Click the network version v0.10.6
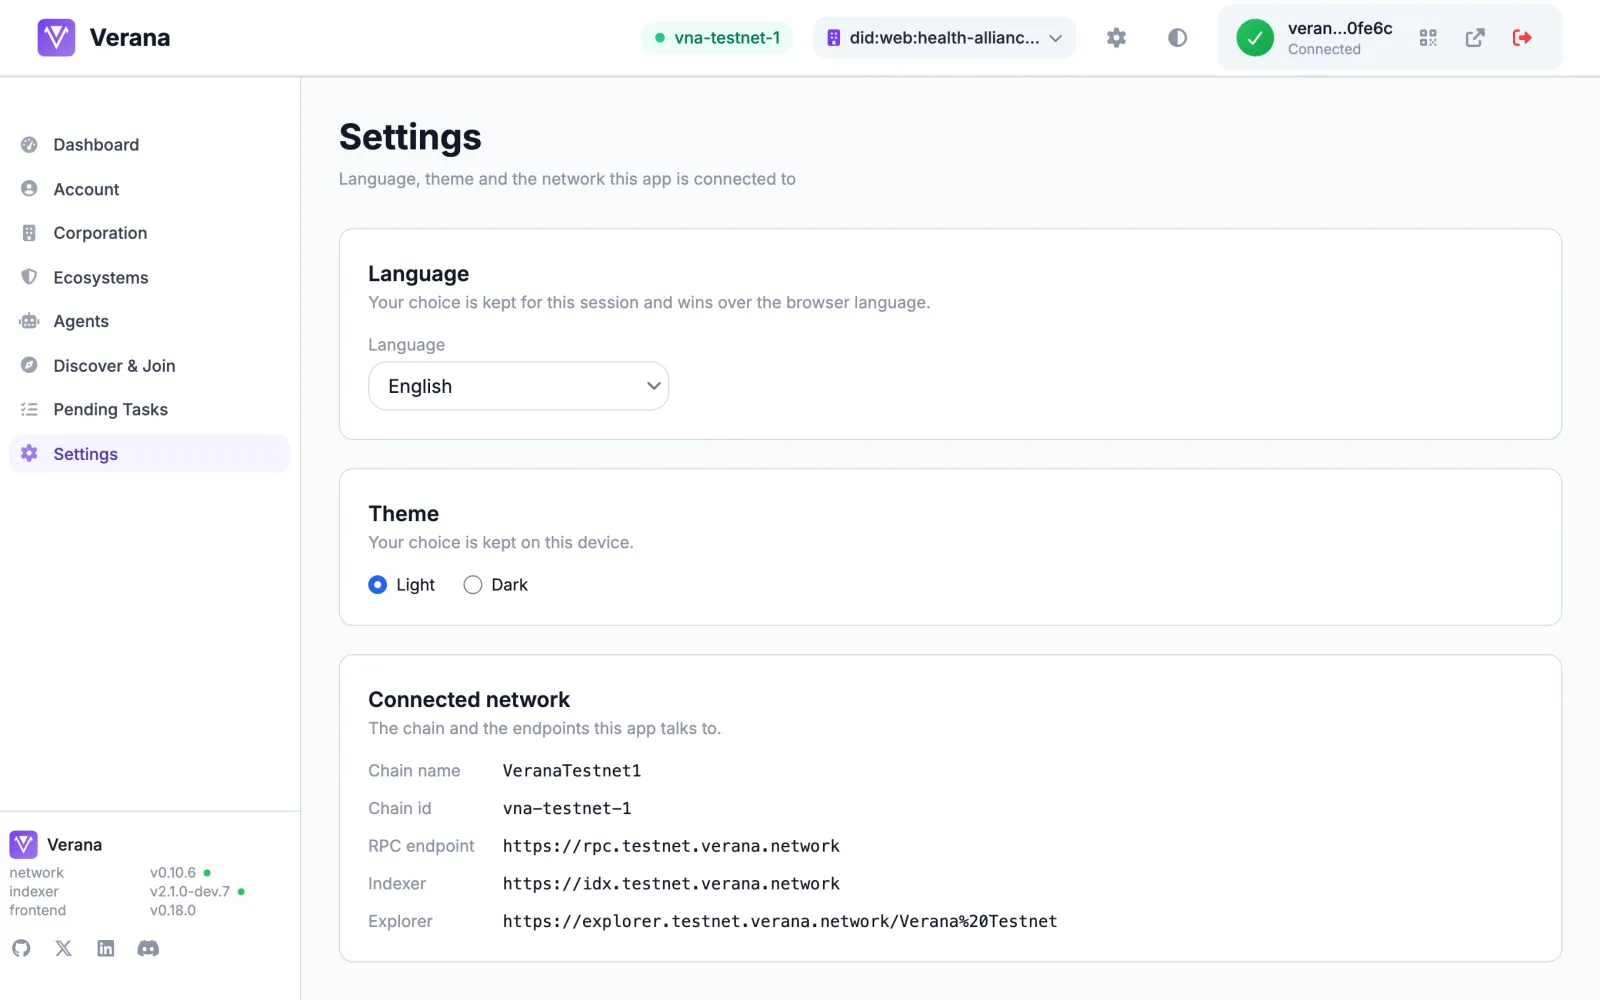This screenshot has width=1600, height=1000. tap(173, 873)
